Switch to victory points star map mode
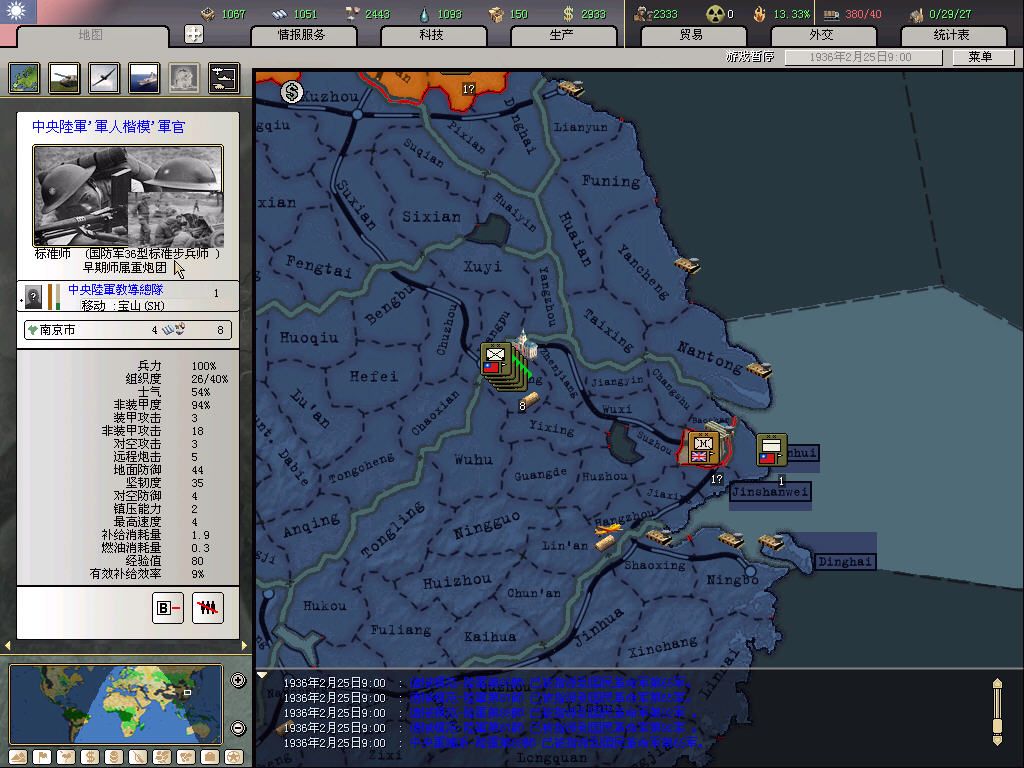The width and height of the screenshot is (1024, 768). 234,757
